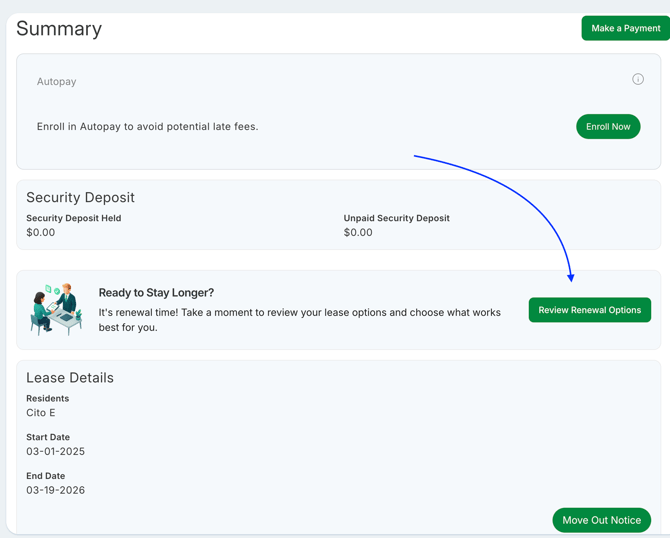Click the Lease Details heading

tap(70, 378)
